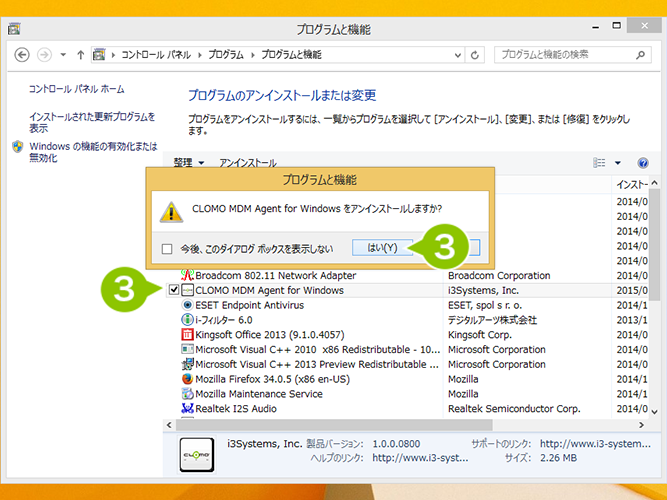Image resolution: width=667 pixels, height=500 pixels.
Task: Open recent locations dropdown arrow
Action: (x=63, y=55)
